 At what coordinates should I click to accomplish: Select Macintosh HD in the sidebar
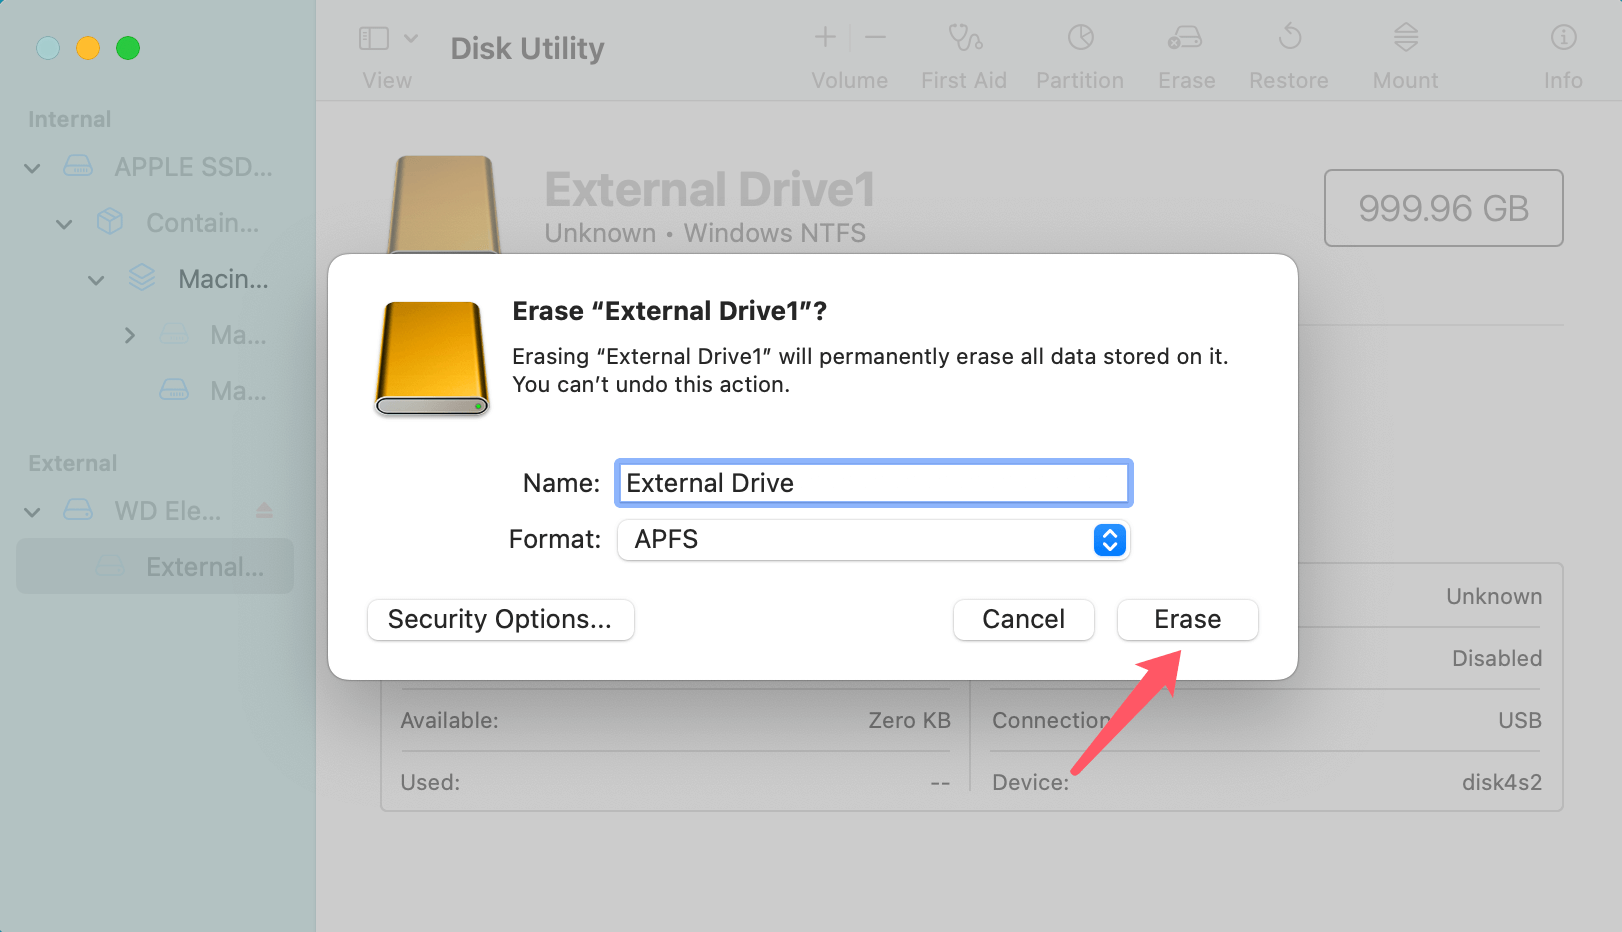coord(222,279)
